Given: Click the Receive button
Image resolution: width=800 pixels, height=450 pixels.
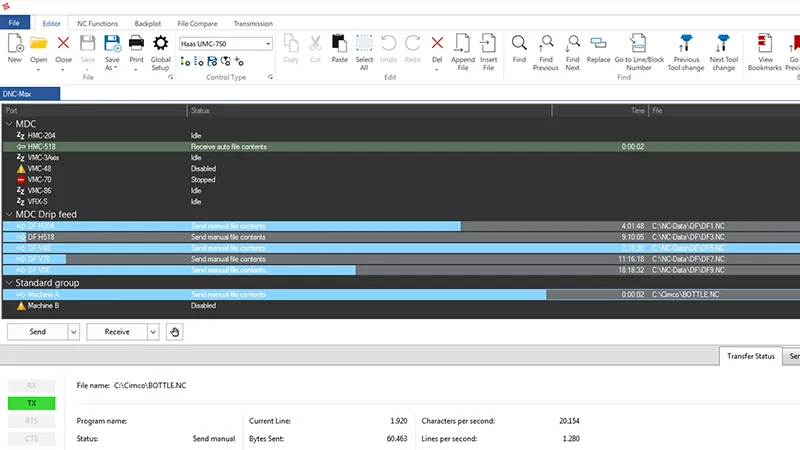Looking at the screenshot, I should click(x=117, y=332).
